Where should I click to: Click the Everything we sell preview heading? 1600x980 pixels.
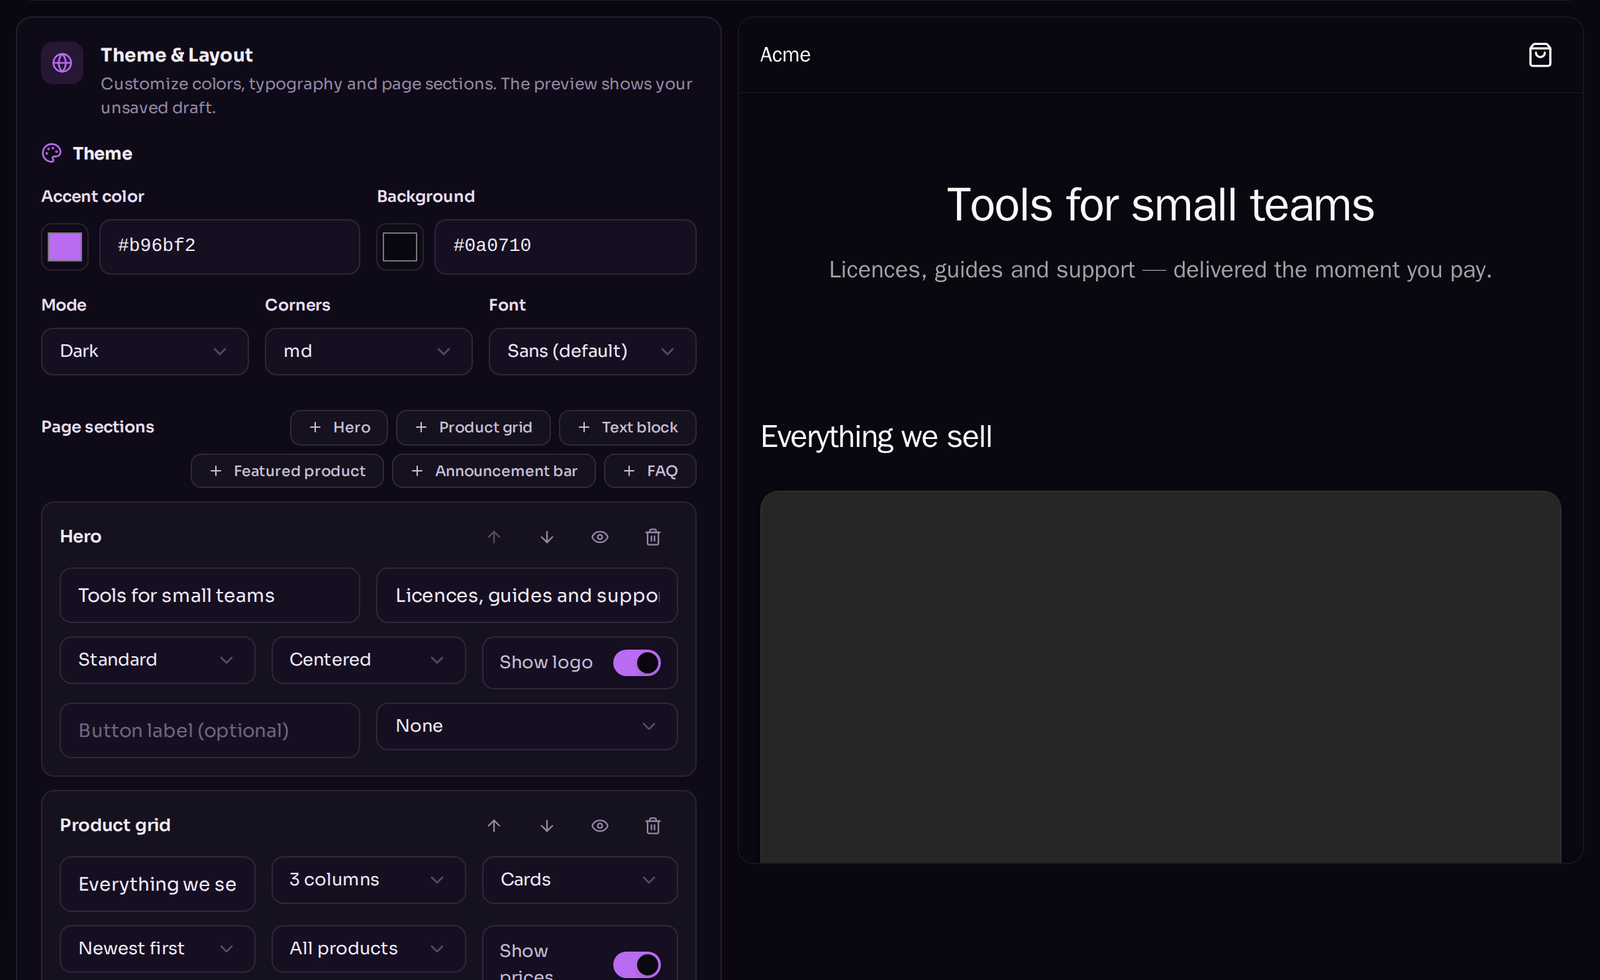(876, 437)
